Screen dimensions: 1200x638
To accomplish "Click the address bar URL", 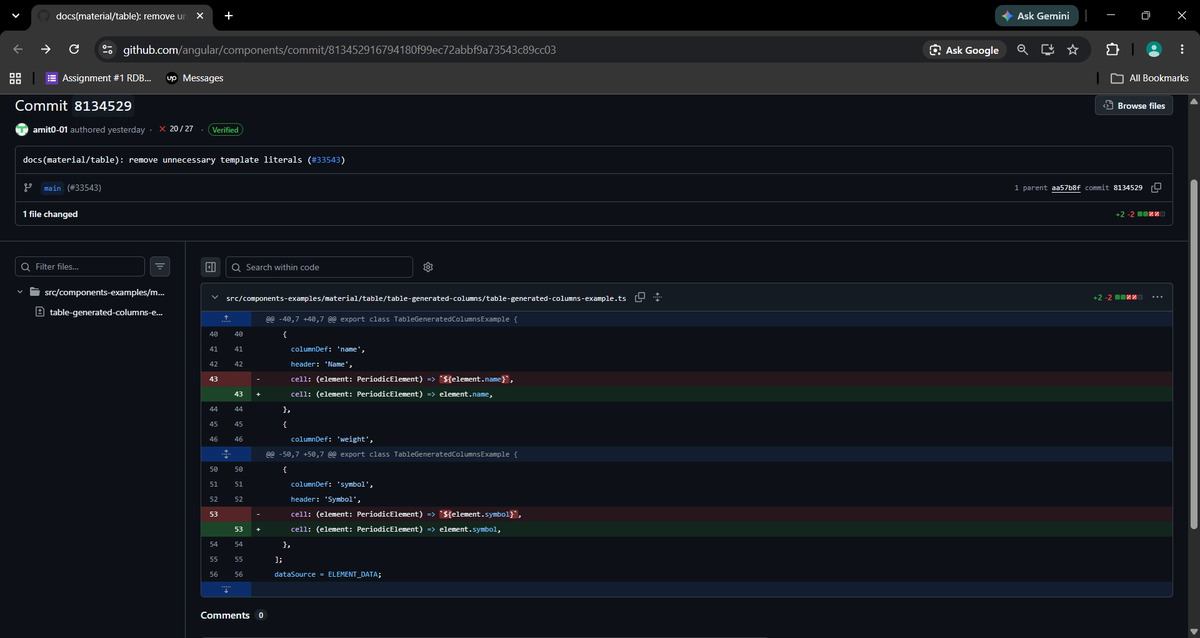I will pyautogui.click(x=339, y=49).
